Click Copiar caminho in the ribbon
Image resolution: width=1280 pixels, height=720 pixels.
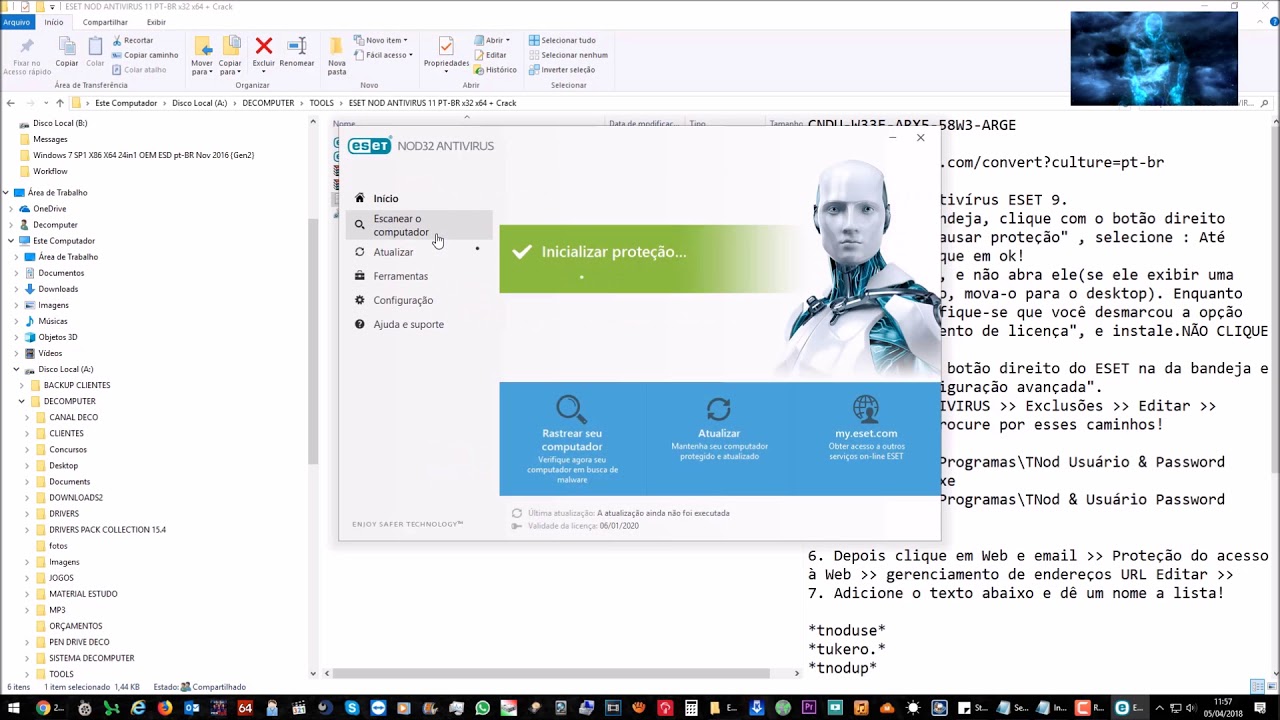point(144,55)
